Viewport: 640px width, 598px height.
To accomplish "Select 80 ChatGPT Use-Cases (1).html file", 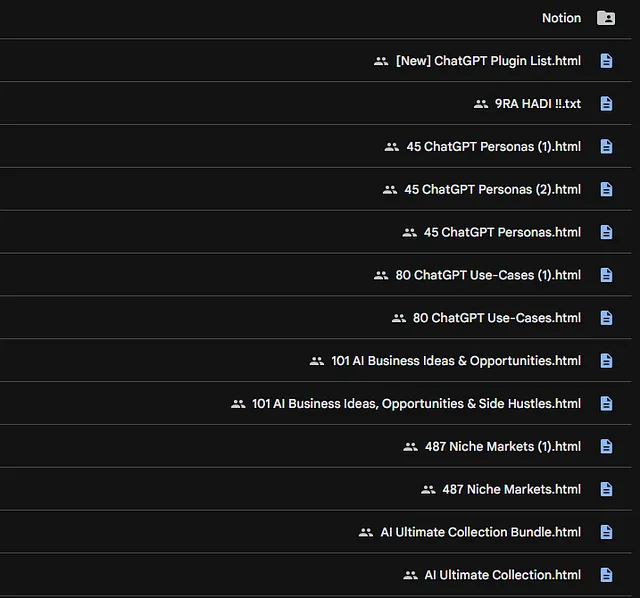I will (488, 275).
